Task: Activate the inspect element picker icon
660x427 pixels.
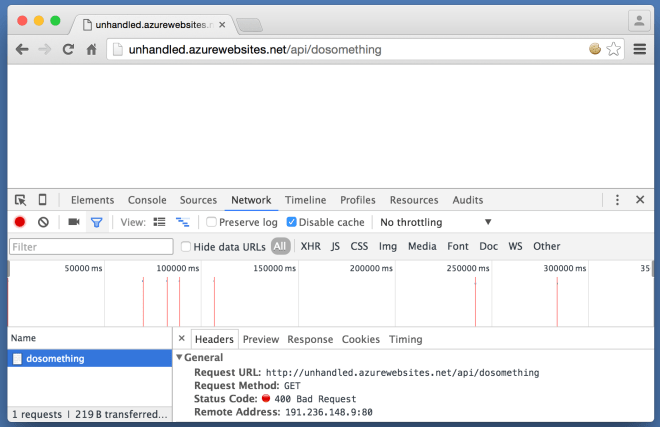Action: coord(20,200)
